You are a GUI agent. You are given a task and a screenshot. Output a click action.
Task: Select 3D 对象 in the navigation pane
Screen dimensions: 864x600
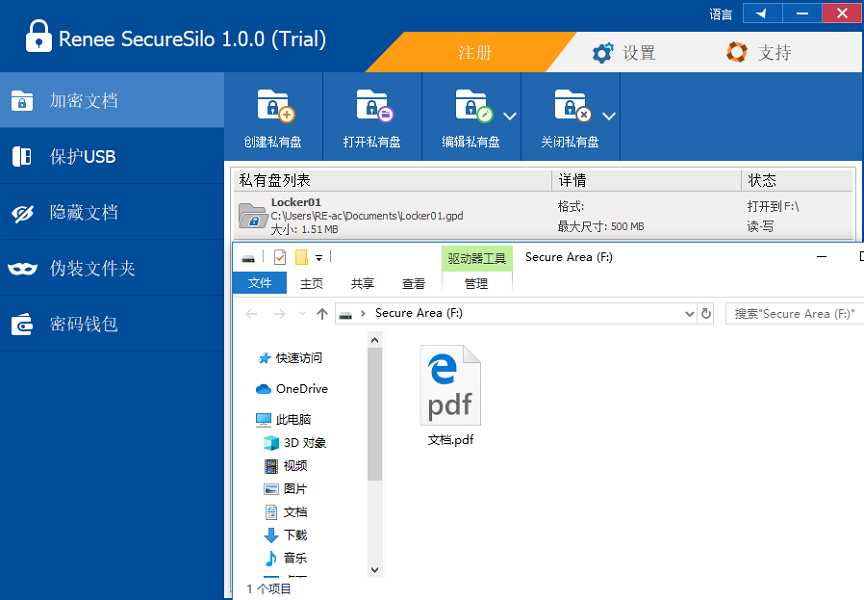point(295,443)
